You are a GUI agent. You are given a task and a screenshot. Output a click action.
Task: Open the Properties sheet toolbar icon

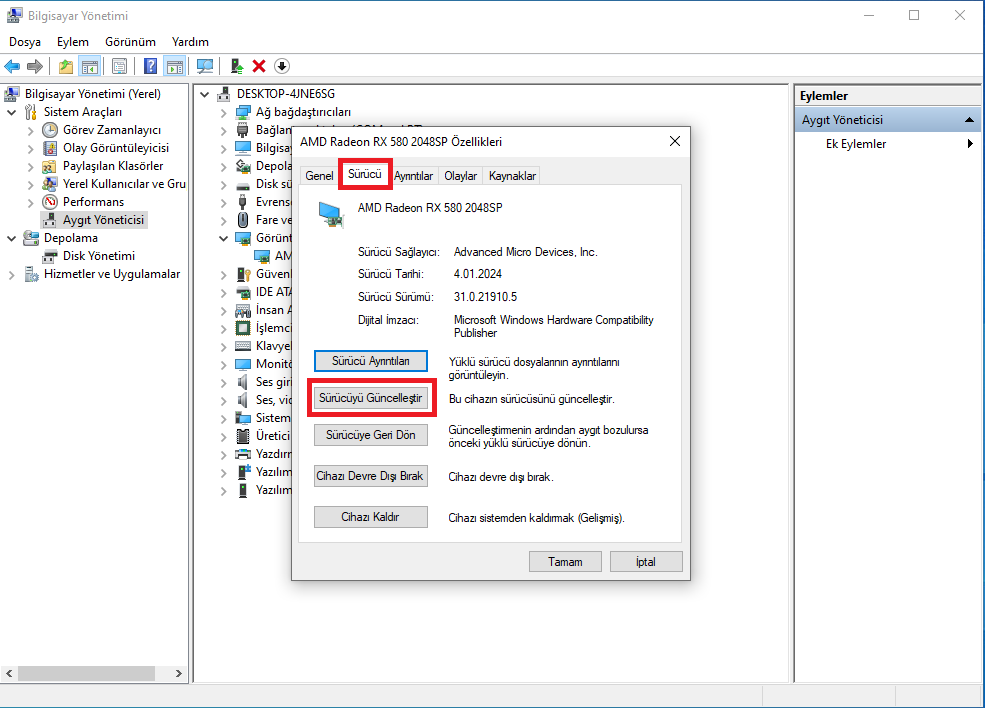click(119, 66)
